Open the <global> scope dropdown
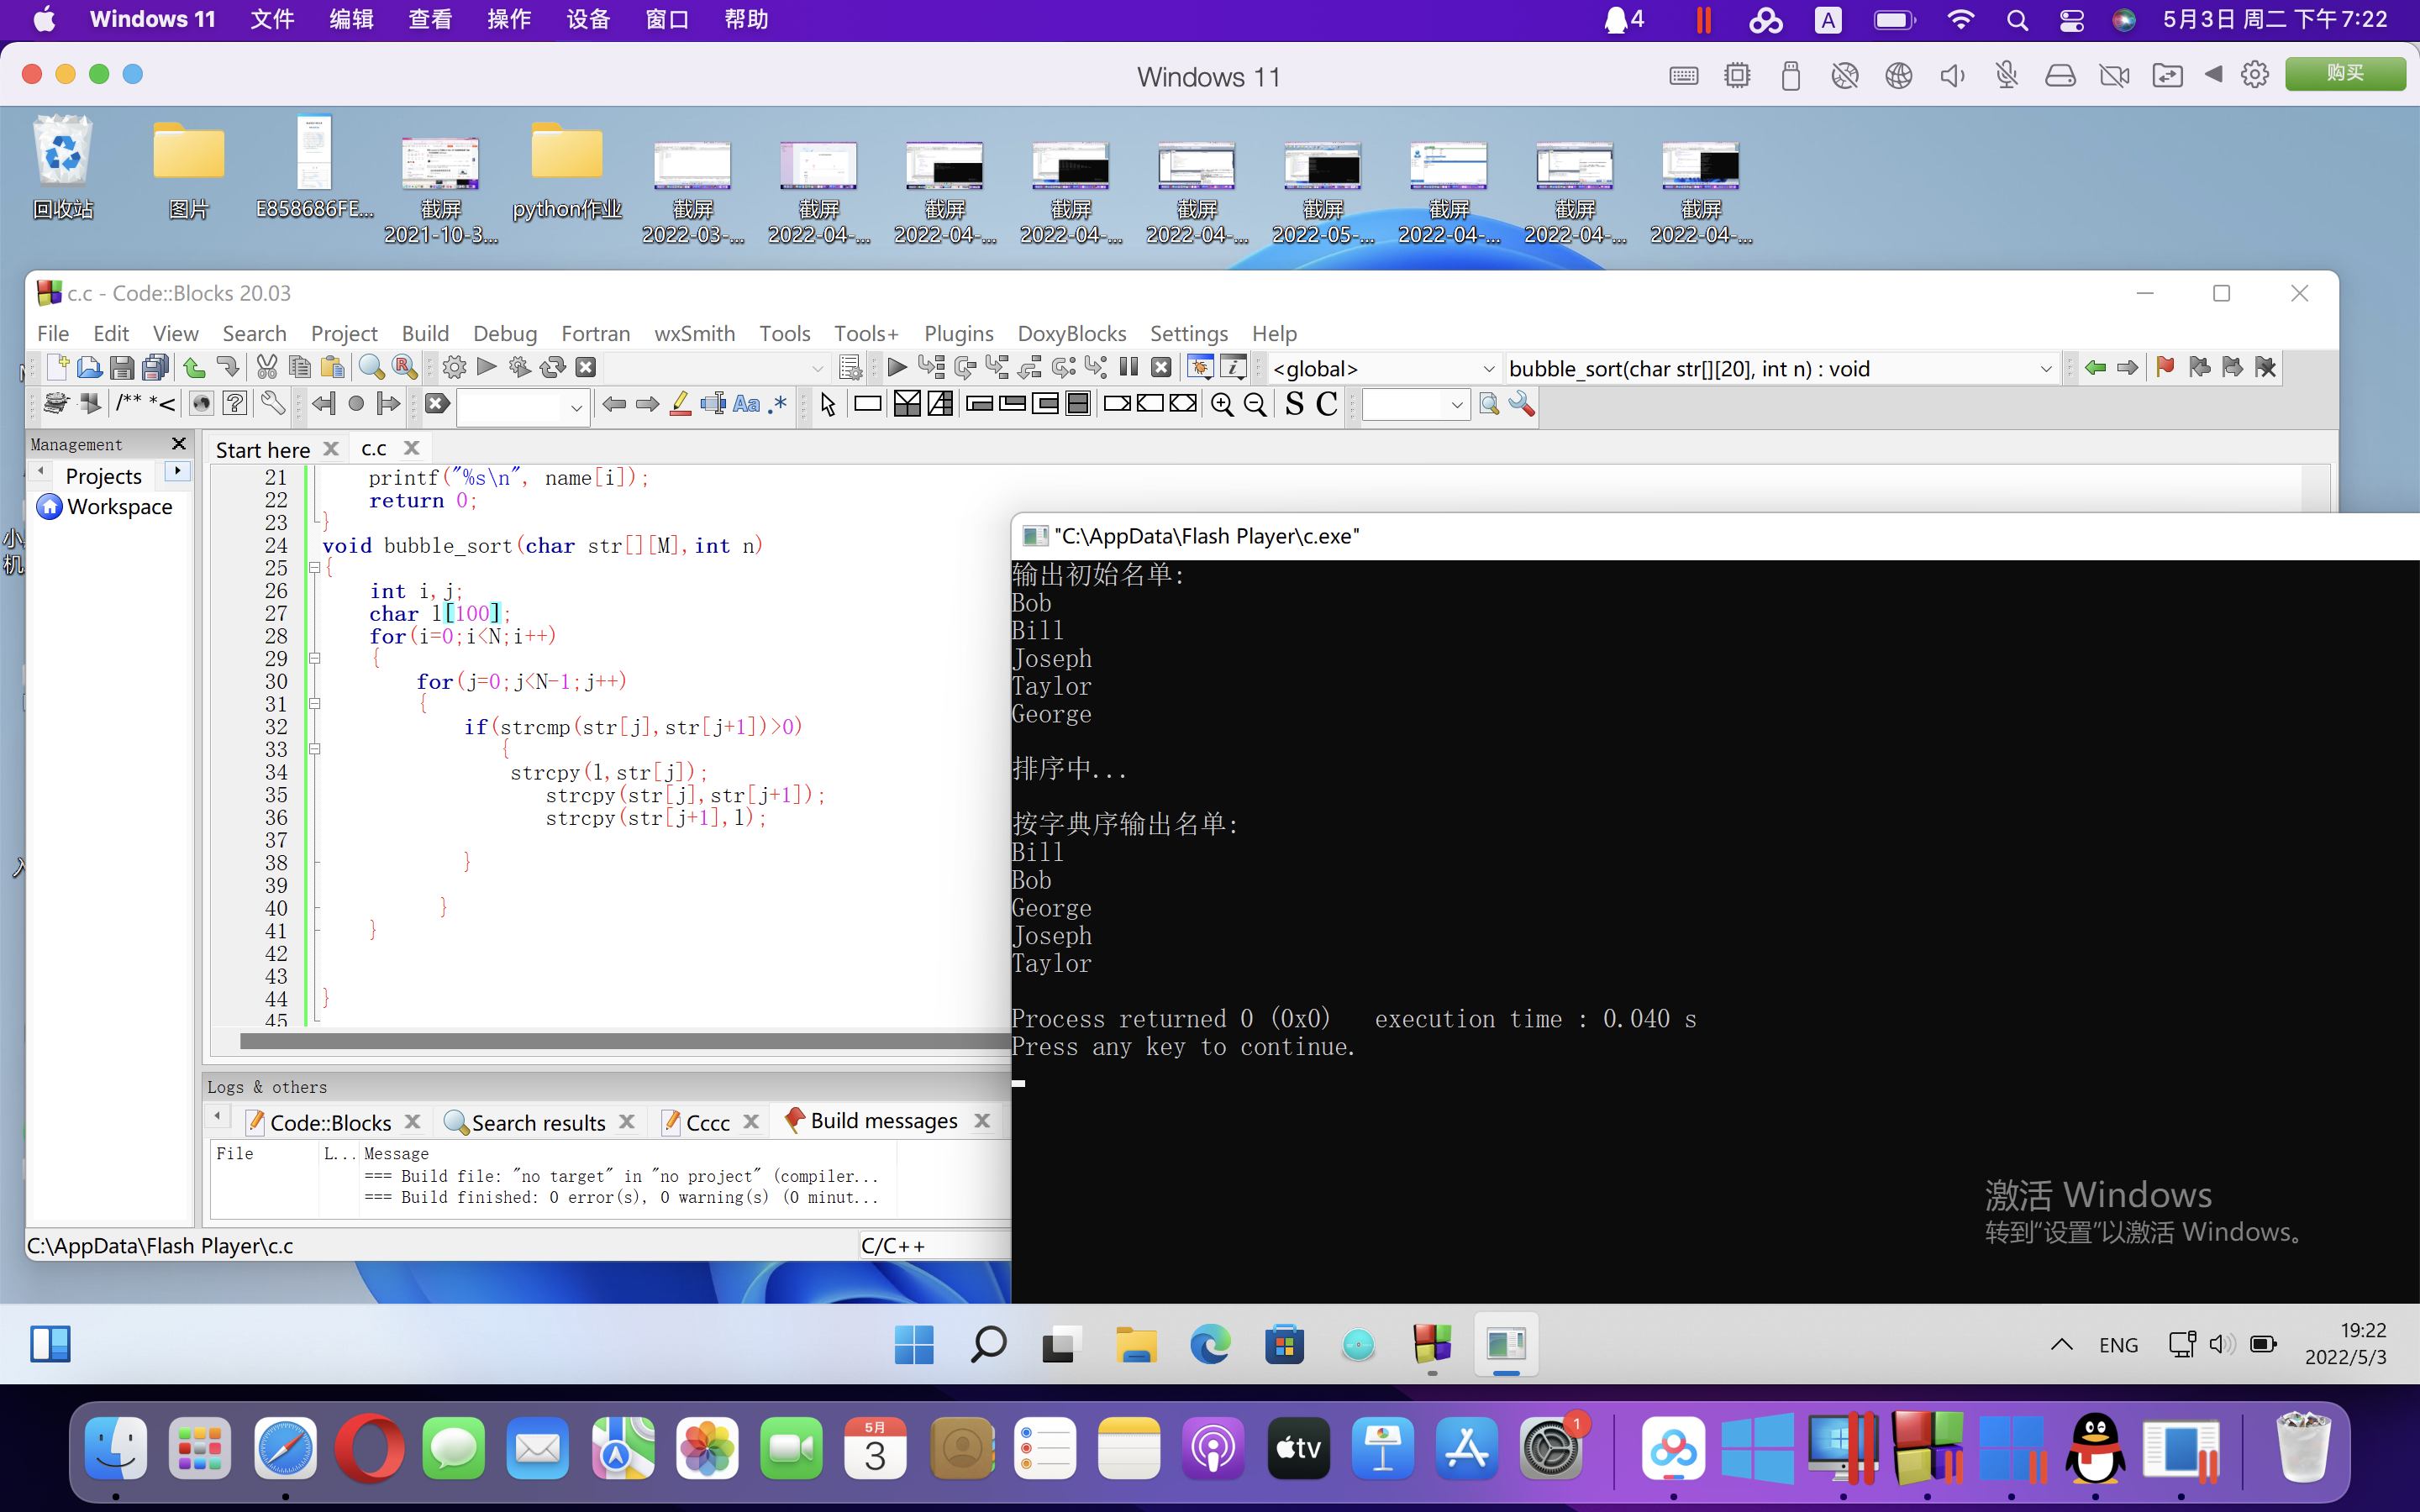The image size is (2420, 1512). tap(1488, 369)
